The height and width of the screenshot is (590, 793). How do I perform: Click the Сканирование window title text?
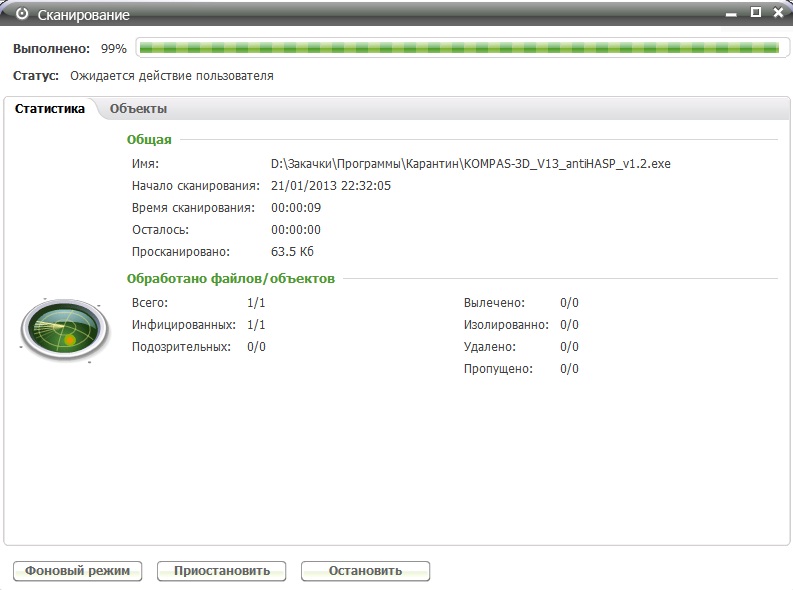click(x=83, y=15)
